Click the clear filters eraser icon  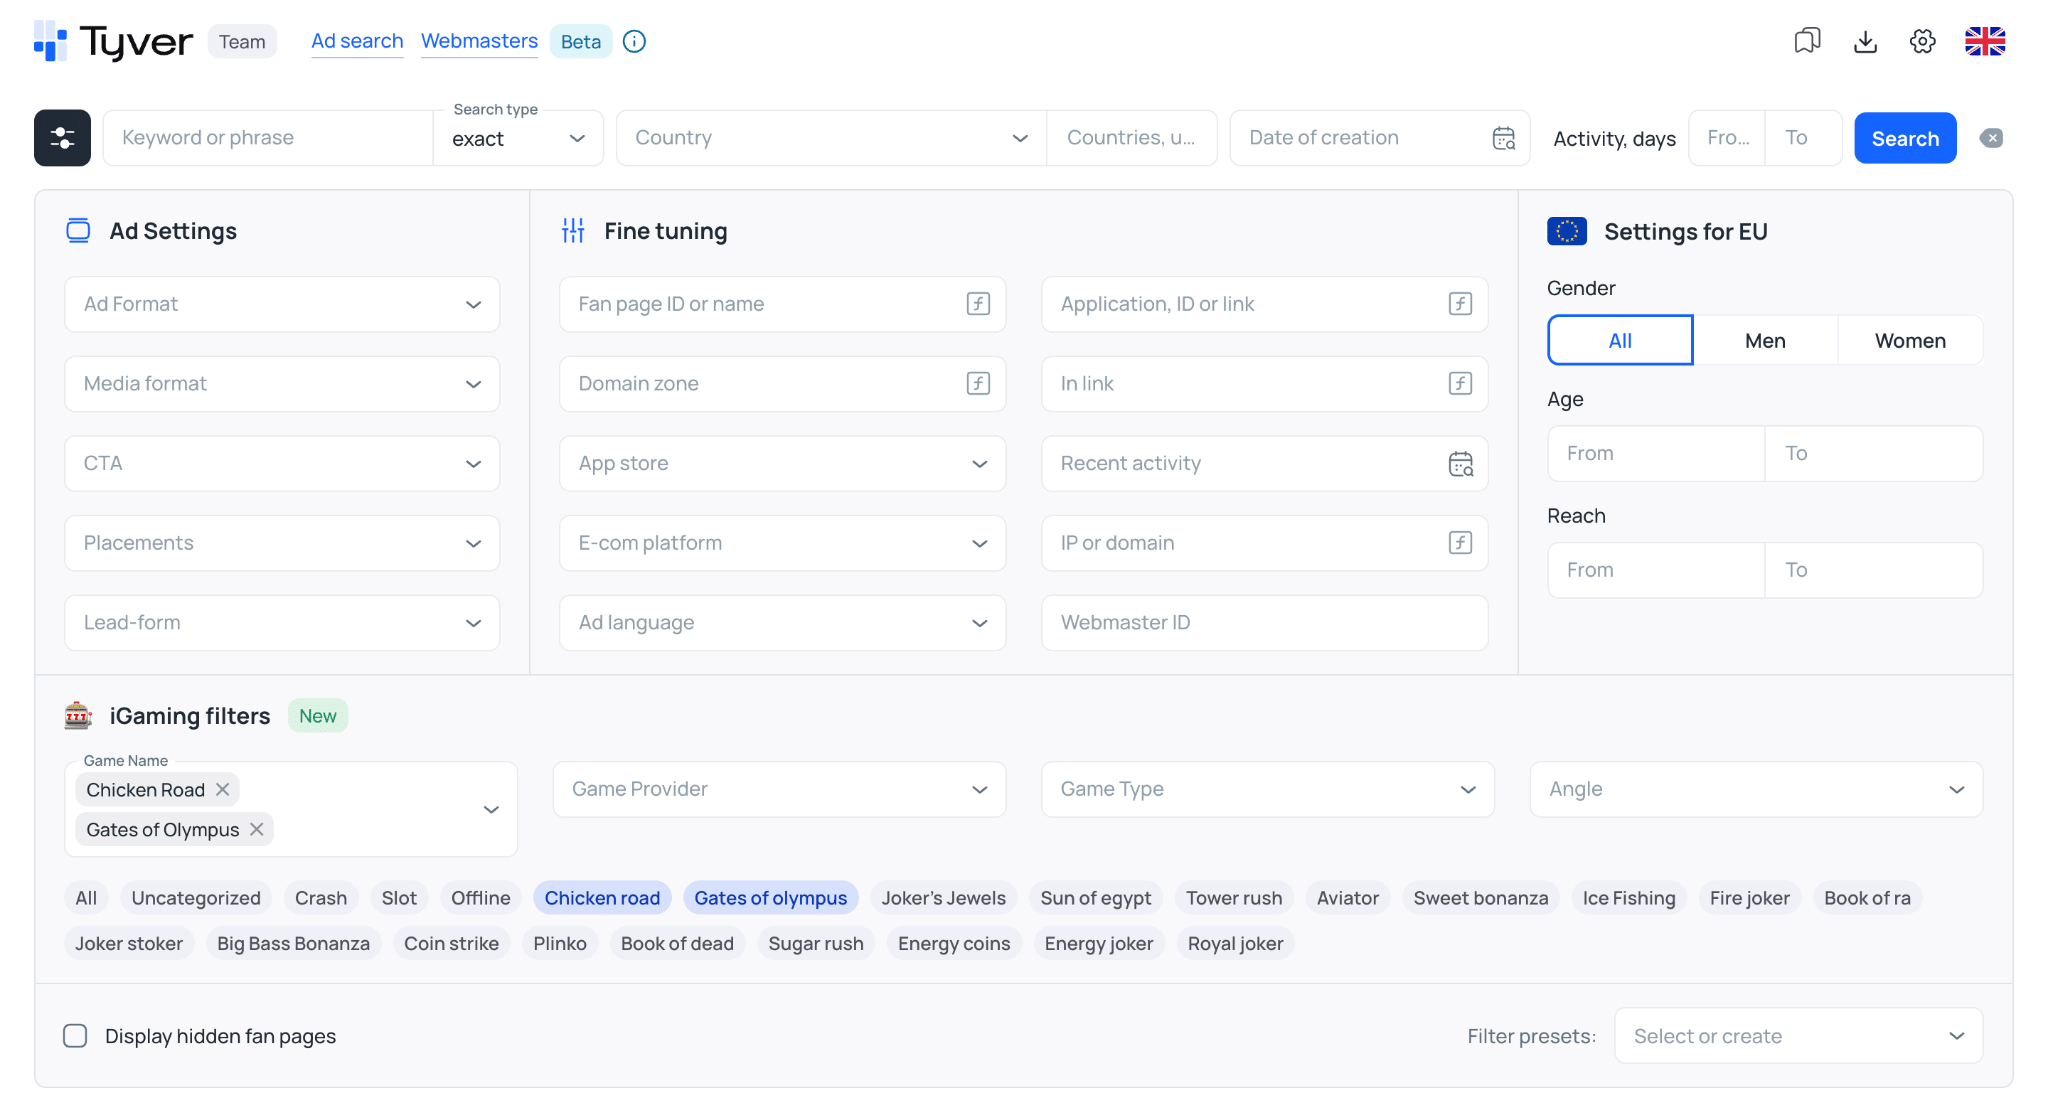coord(1991,138)
